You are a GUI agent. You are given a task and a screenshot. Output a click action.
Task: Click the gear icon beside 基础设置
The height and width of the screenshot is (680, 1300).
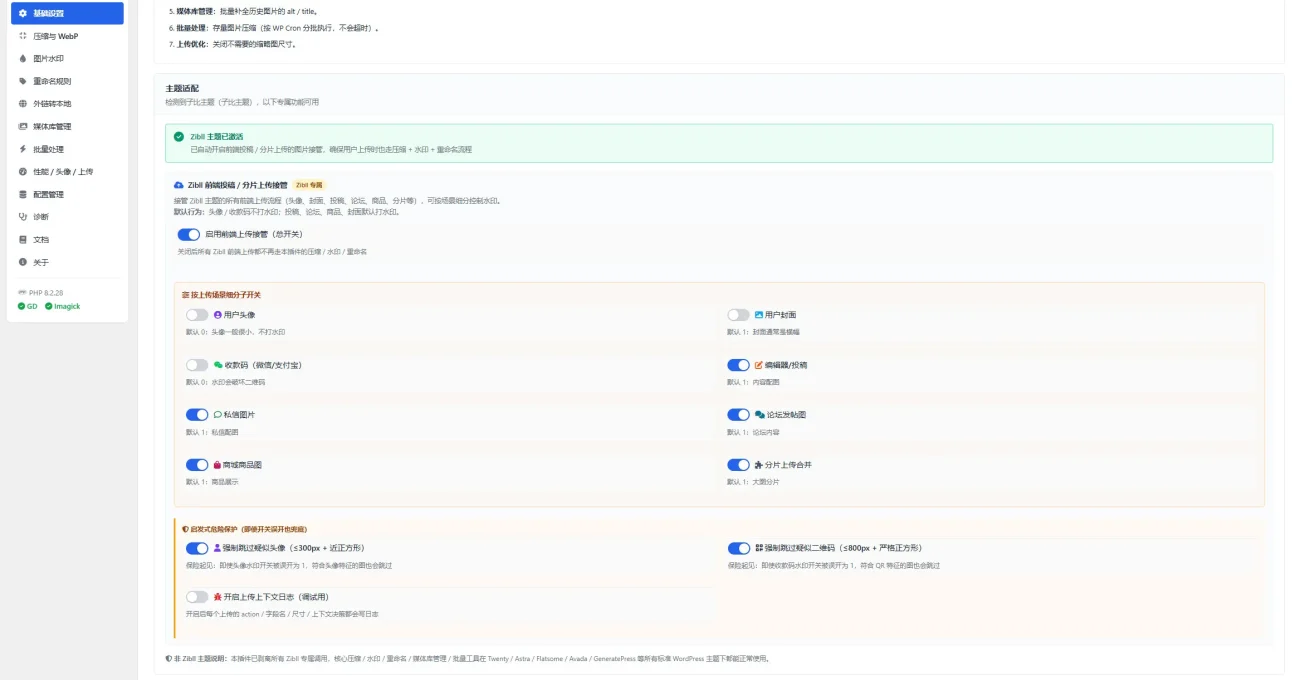[23, 13]
